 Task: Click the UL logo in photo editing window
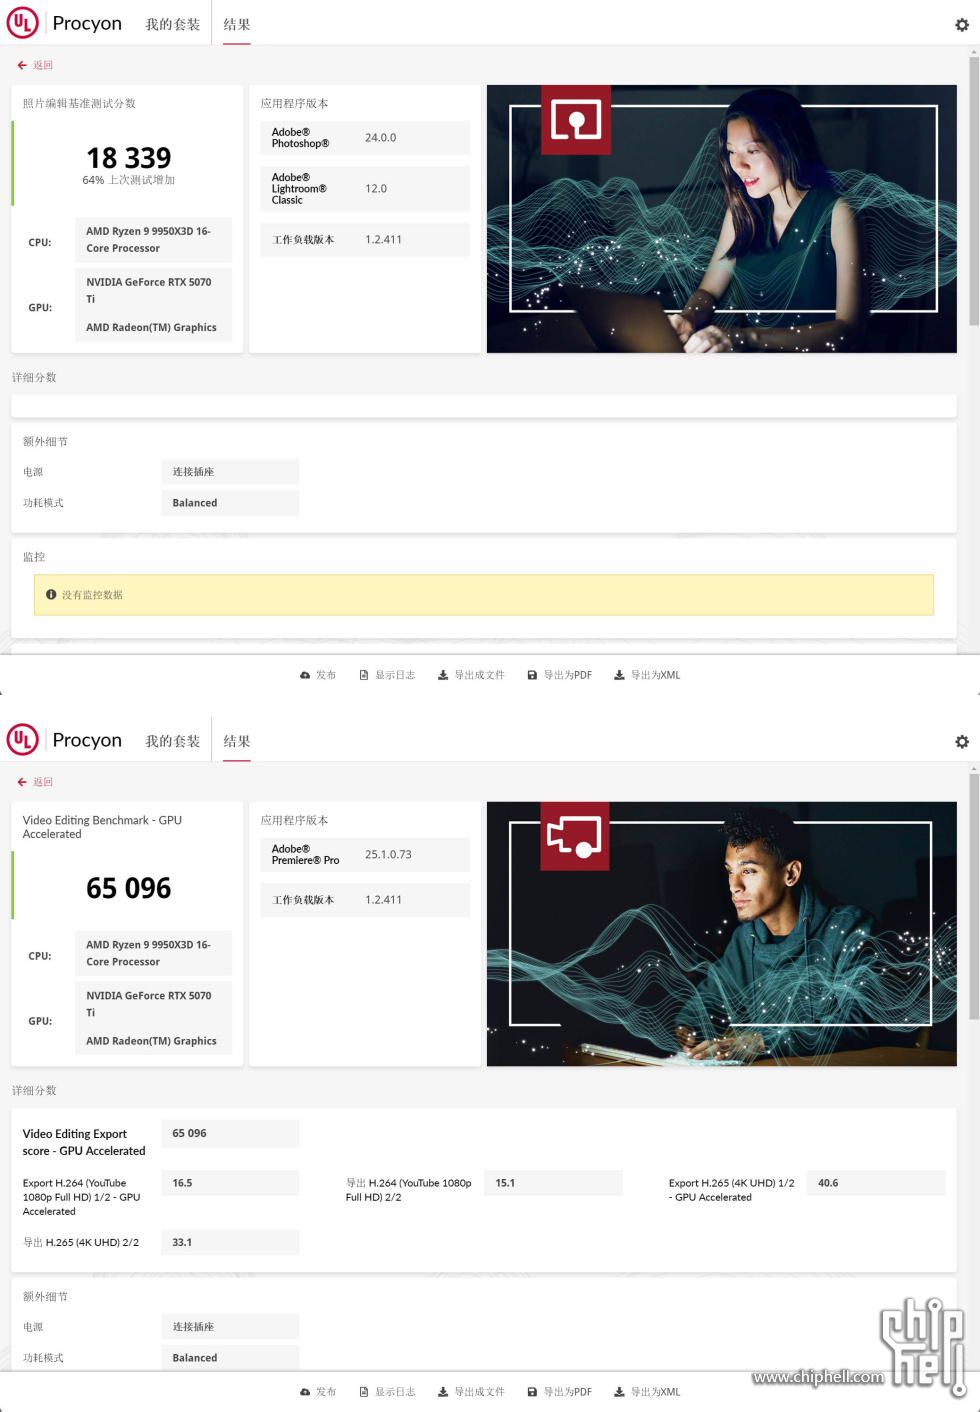(22, 22)
